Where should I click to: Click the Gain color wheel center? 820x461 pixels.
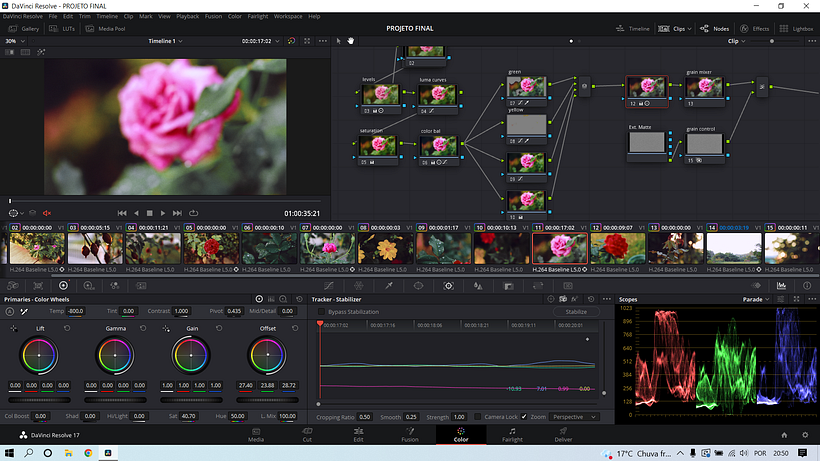191,355
